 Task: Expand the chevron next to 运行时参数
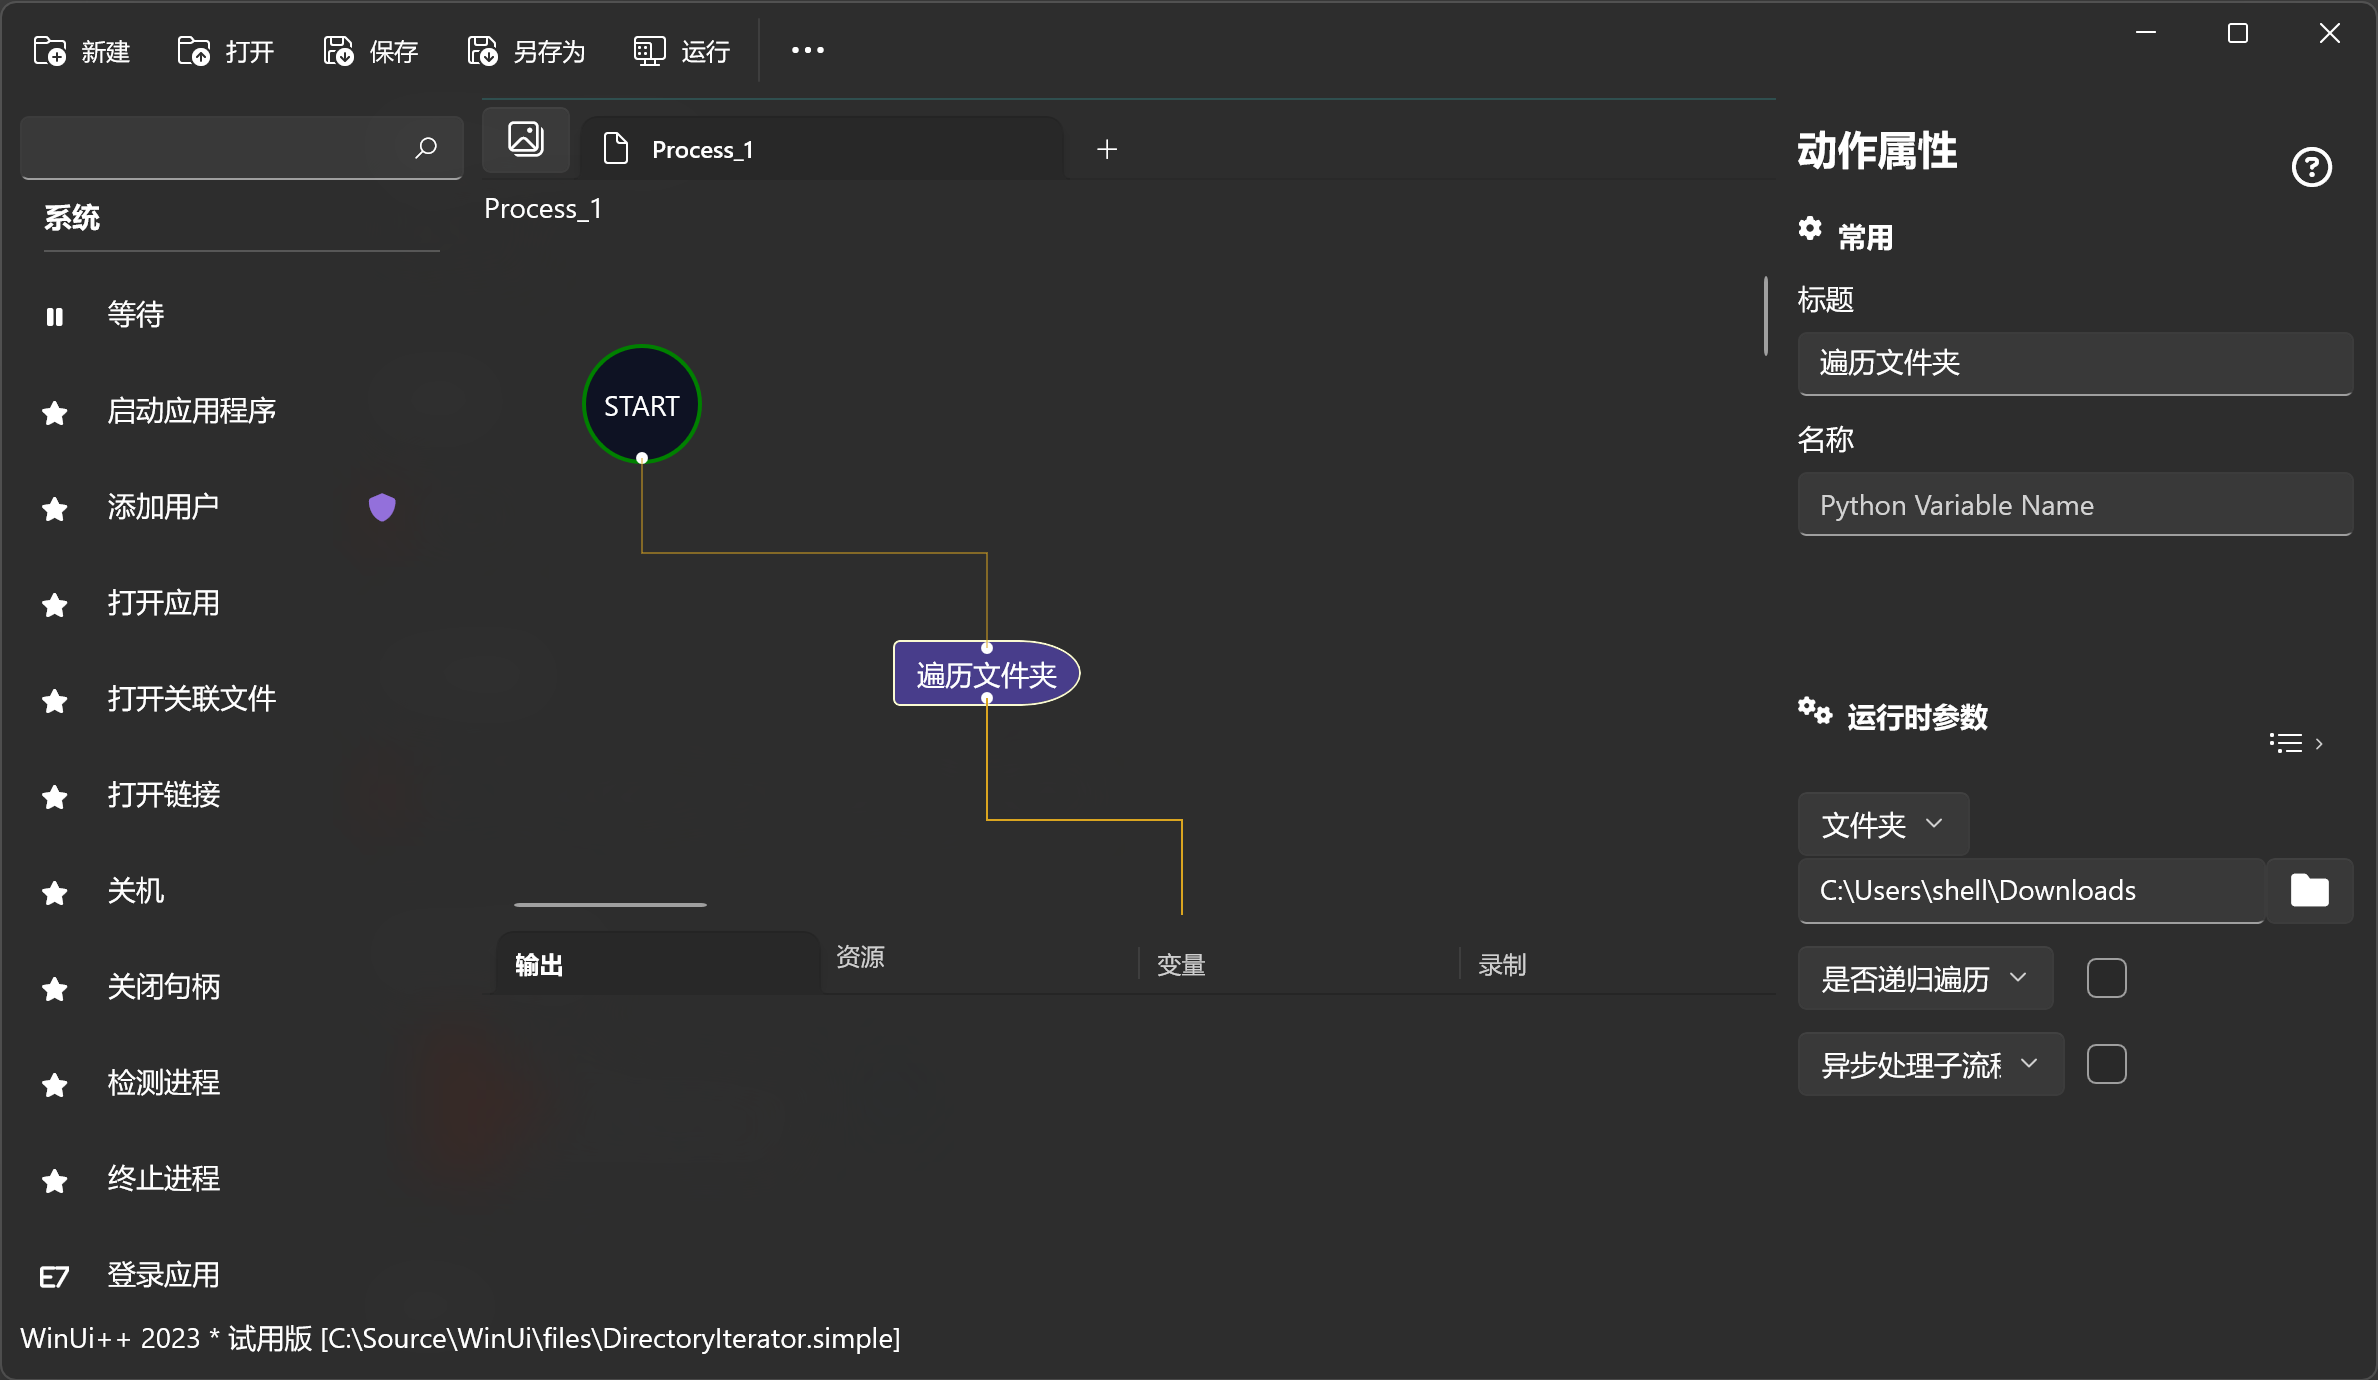2320,742
